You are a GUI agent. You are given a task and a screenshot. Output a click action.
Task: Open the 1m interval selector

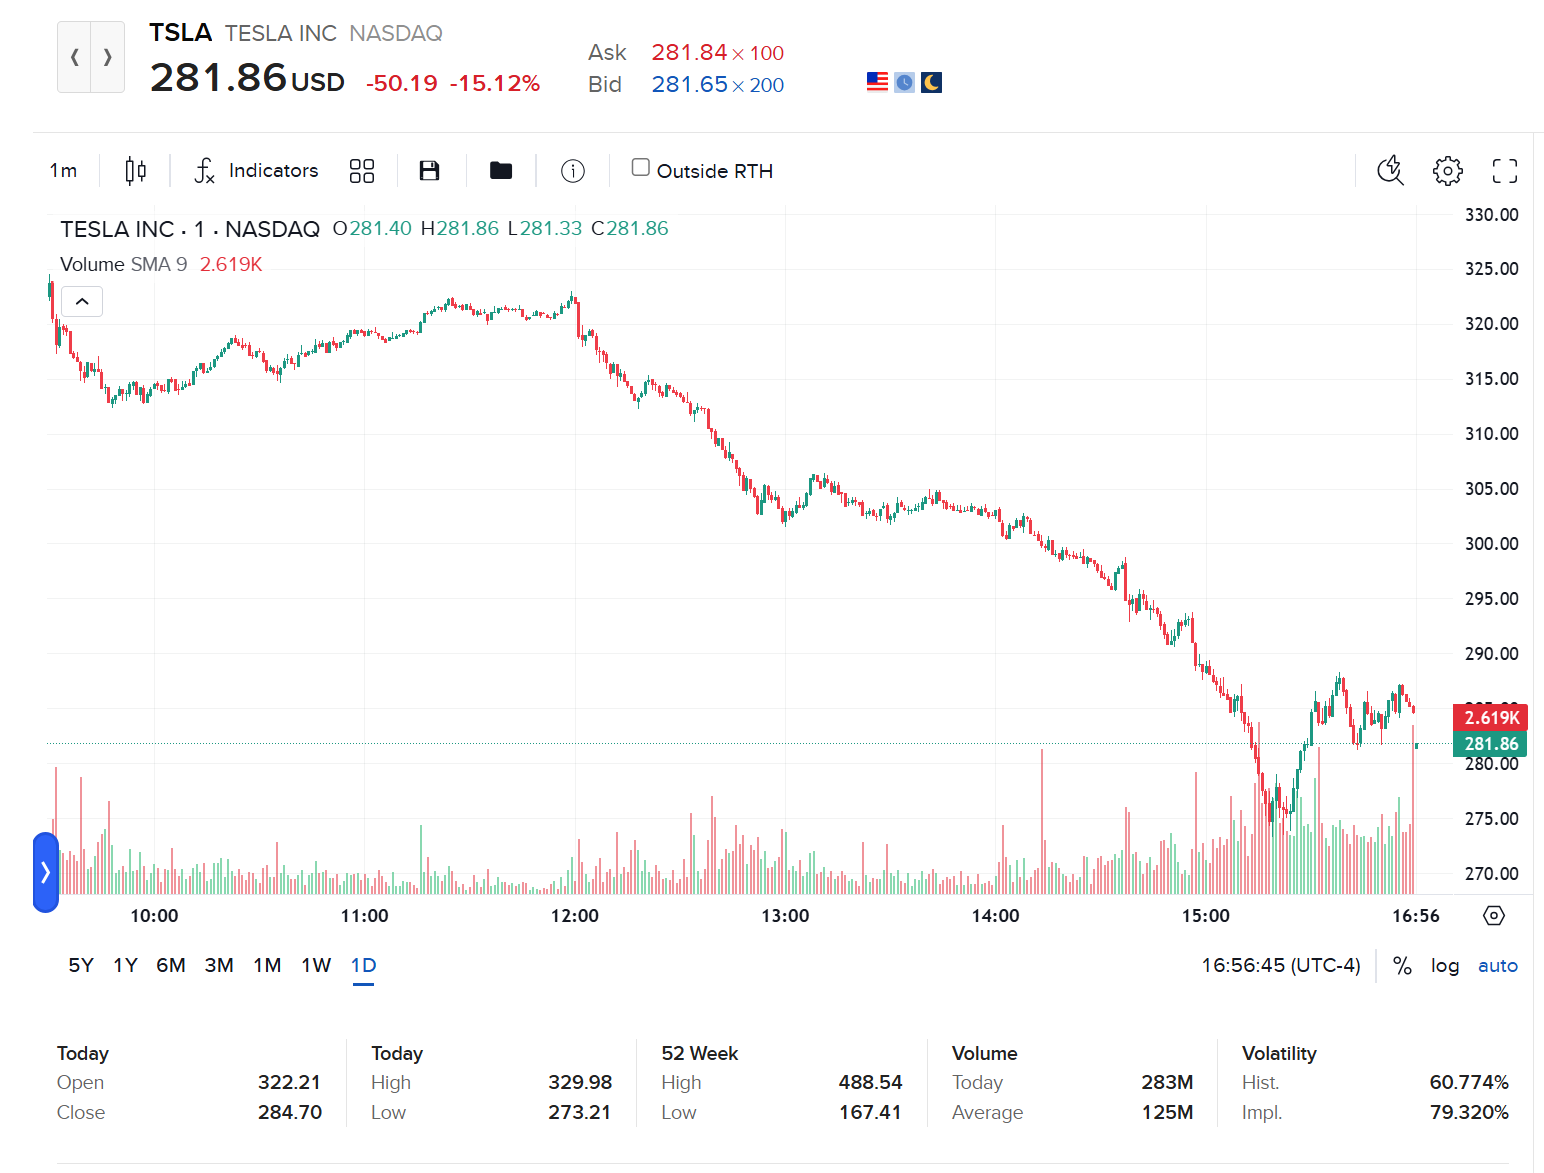coord(63,171)
